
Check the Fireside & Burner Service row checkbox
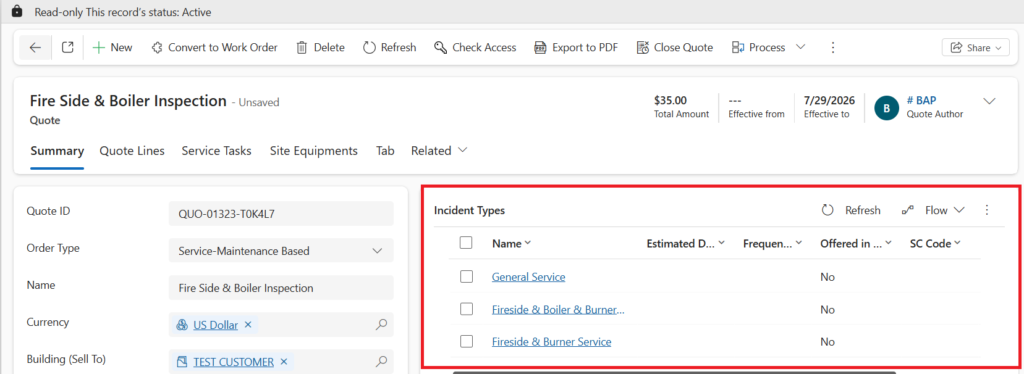point(466,341)
